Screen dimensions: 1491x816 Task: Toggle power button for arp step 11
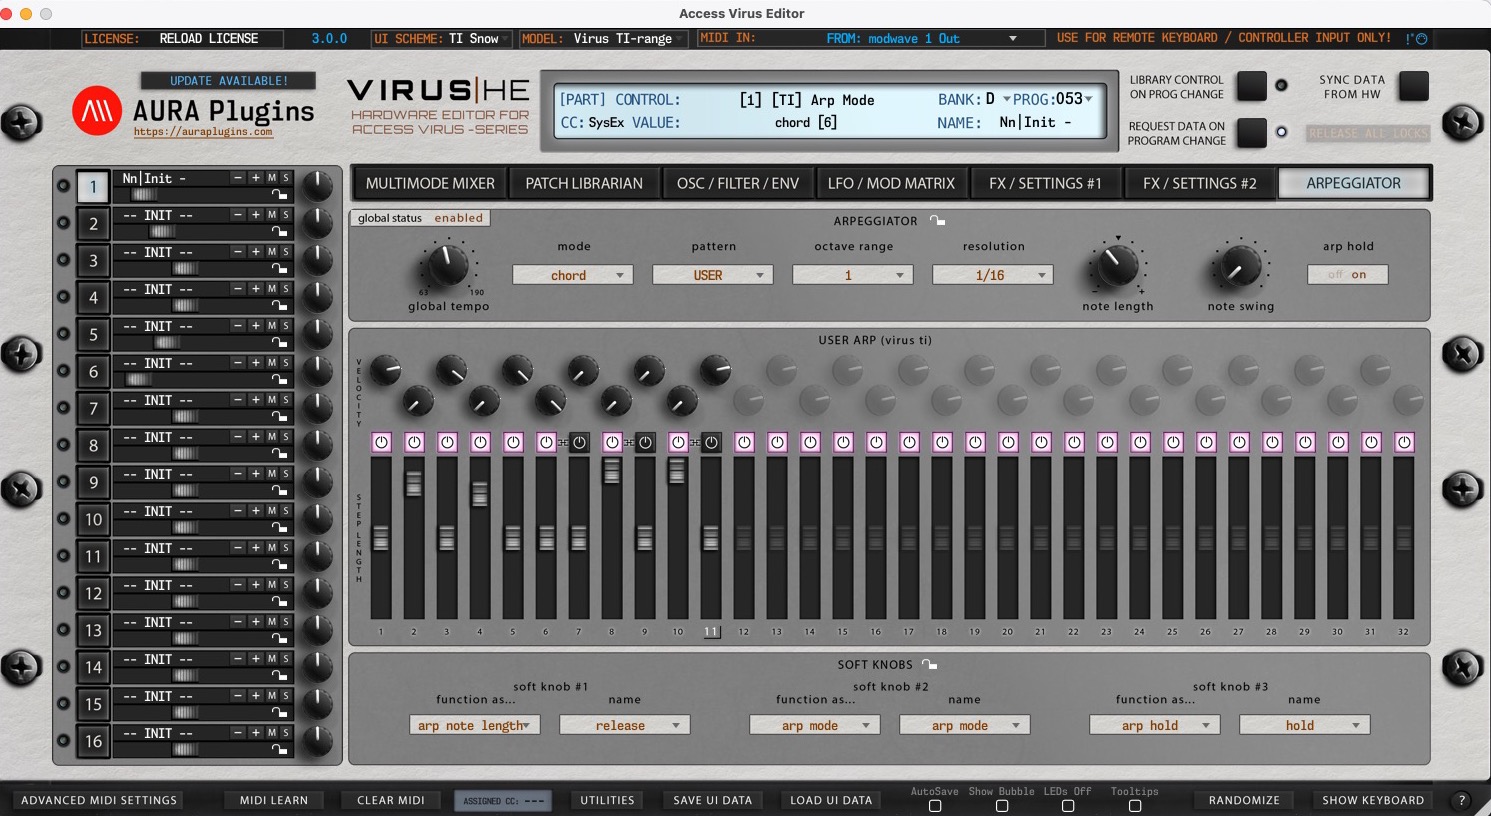[x=711, y=442]
